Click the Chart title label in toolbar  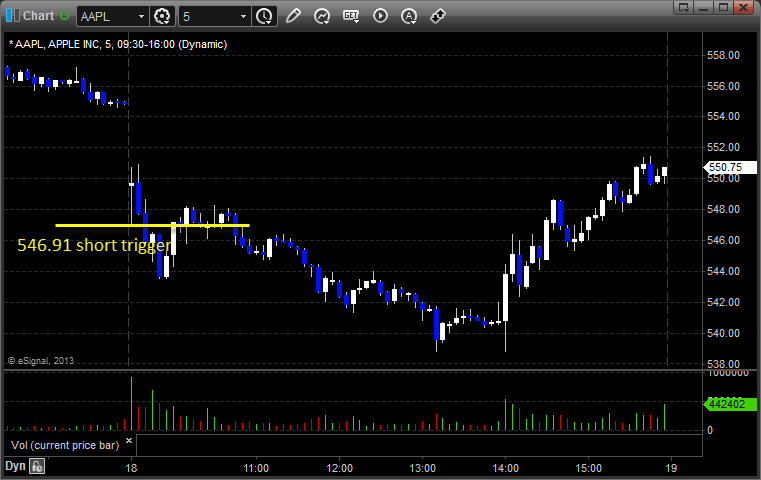(x=38, y=16)
